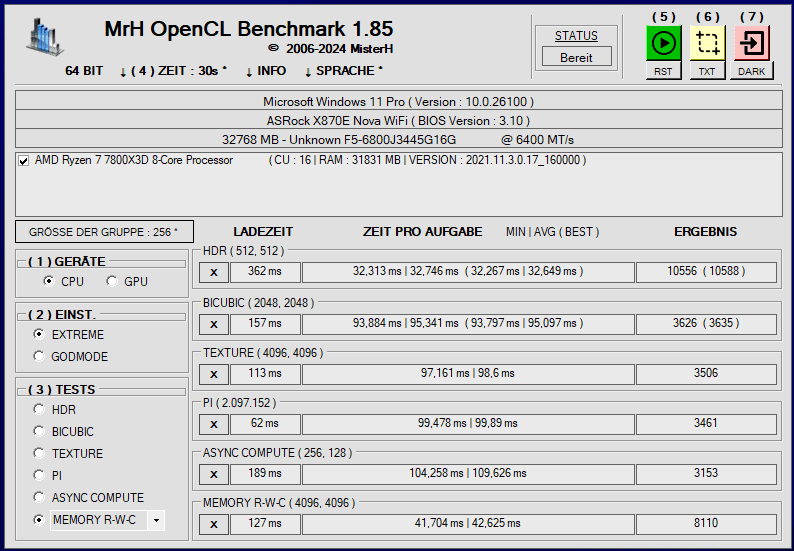The height and width of the screenshot is (551, 794).
Task: Click the PI load time 62 ms
Action: (265, 424)
